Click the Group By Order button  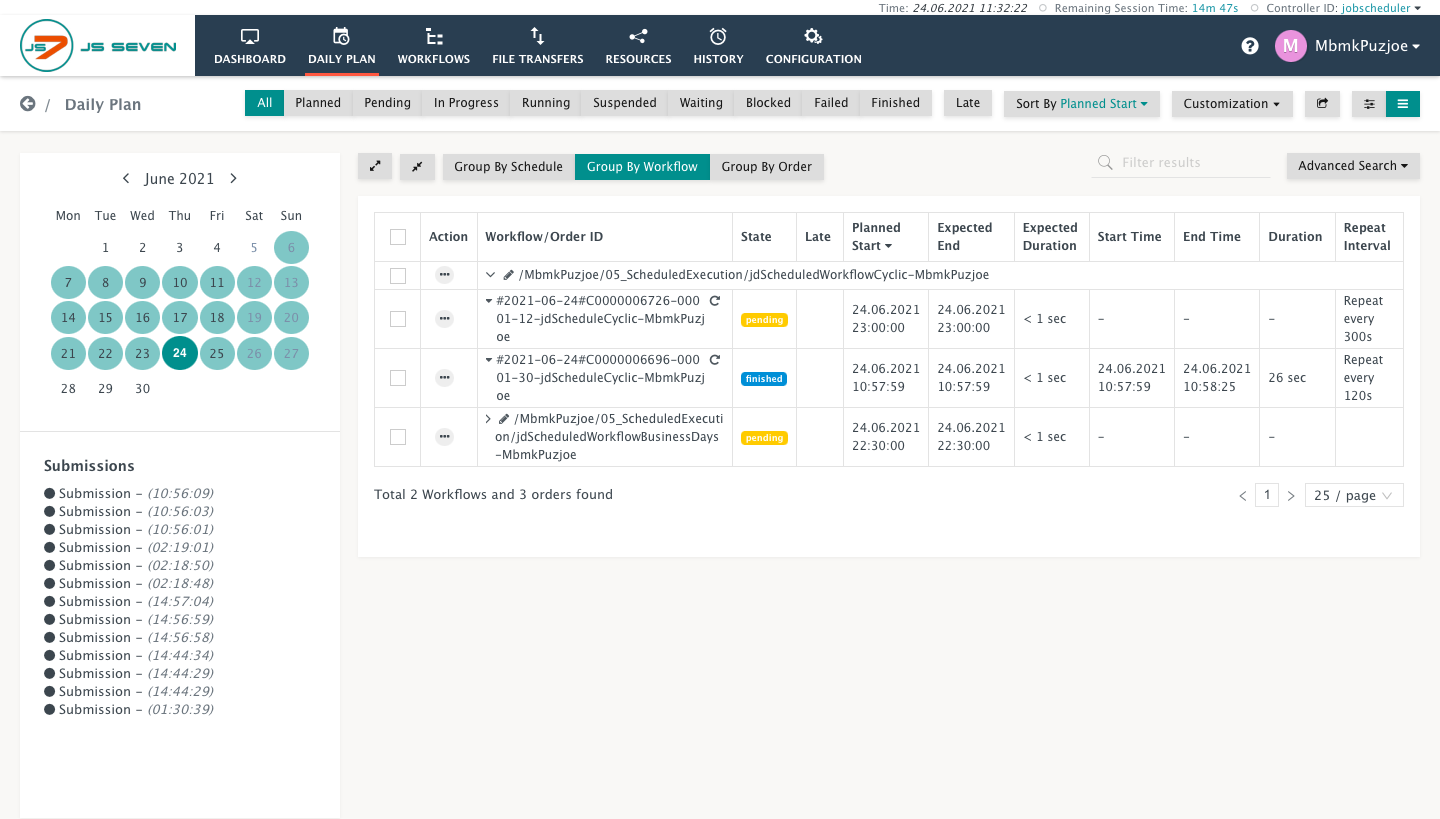(767, 167)
